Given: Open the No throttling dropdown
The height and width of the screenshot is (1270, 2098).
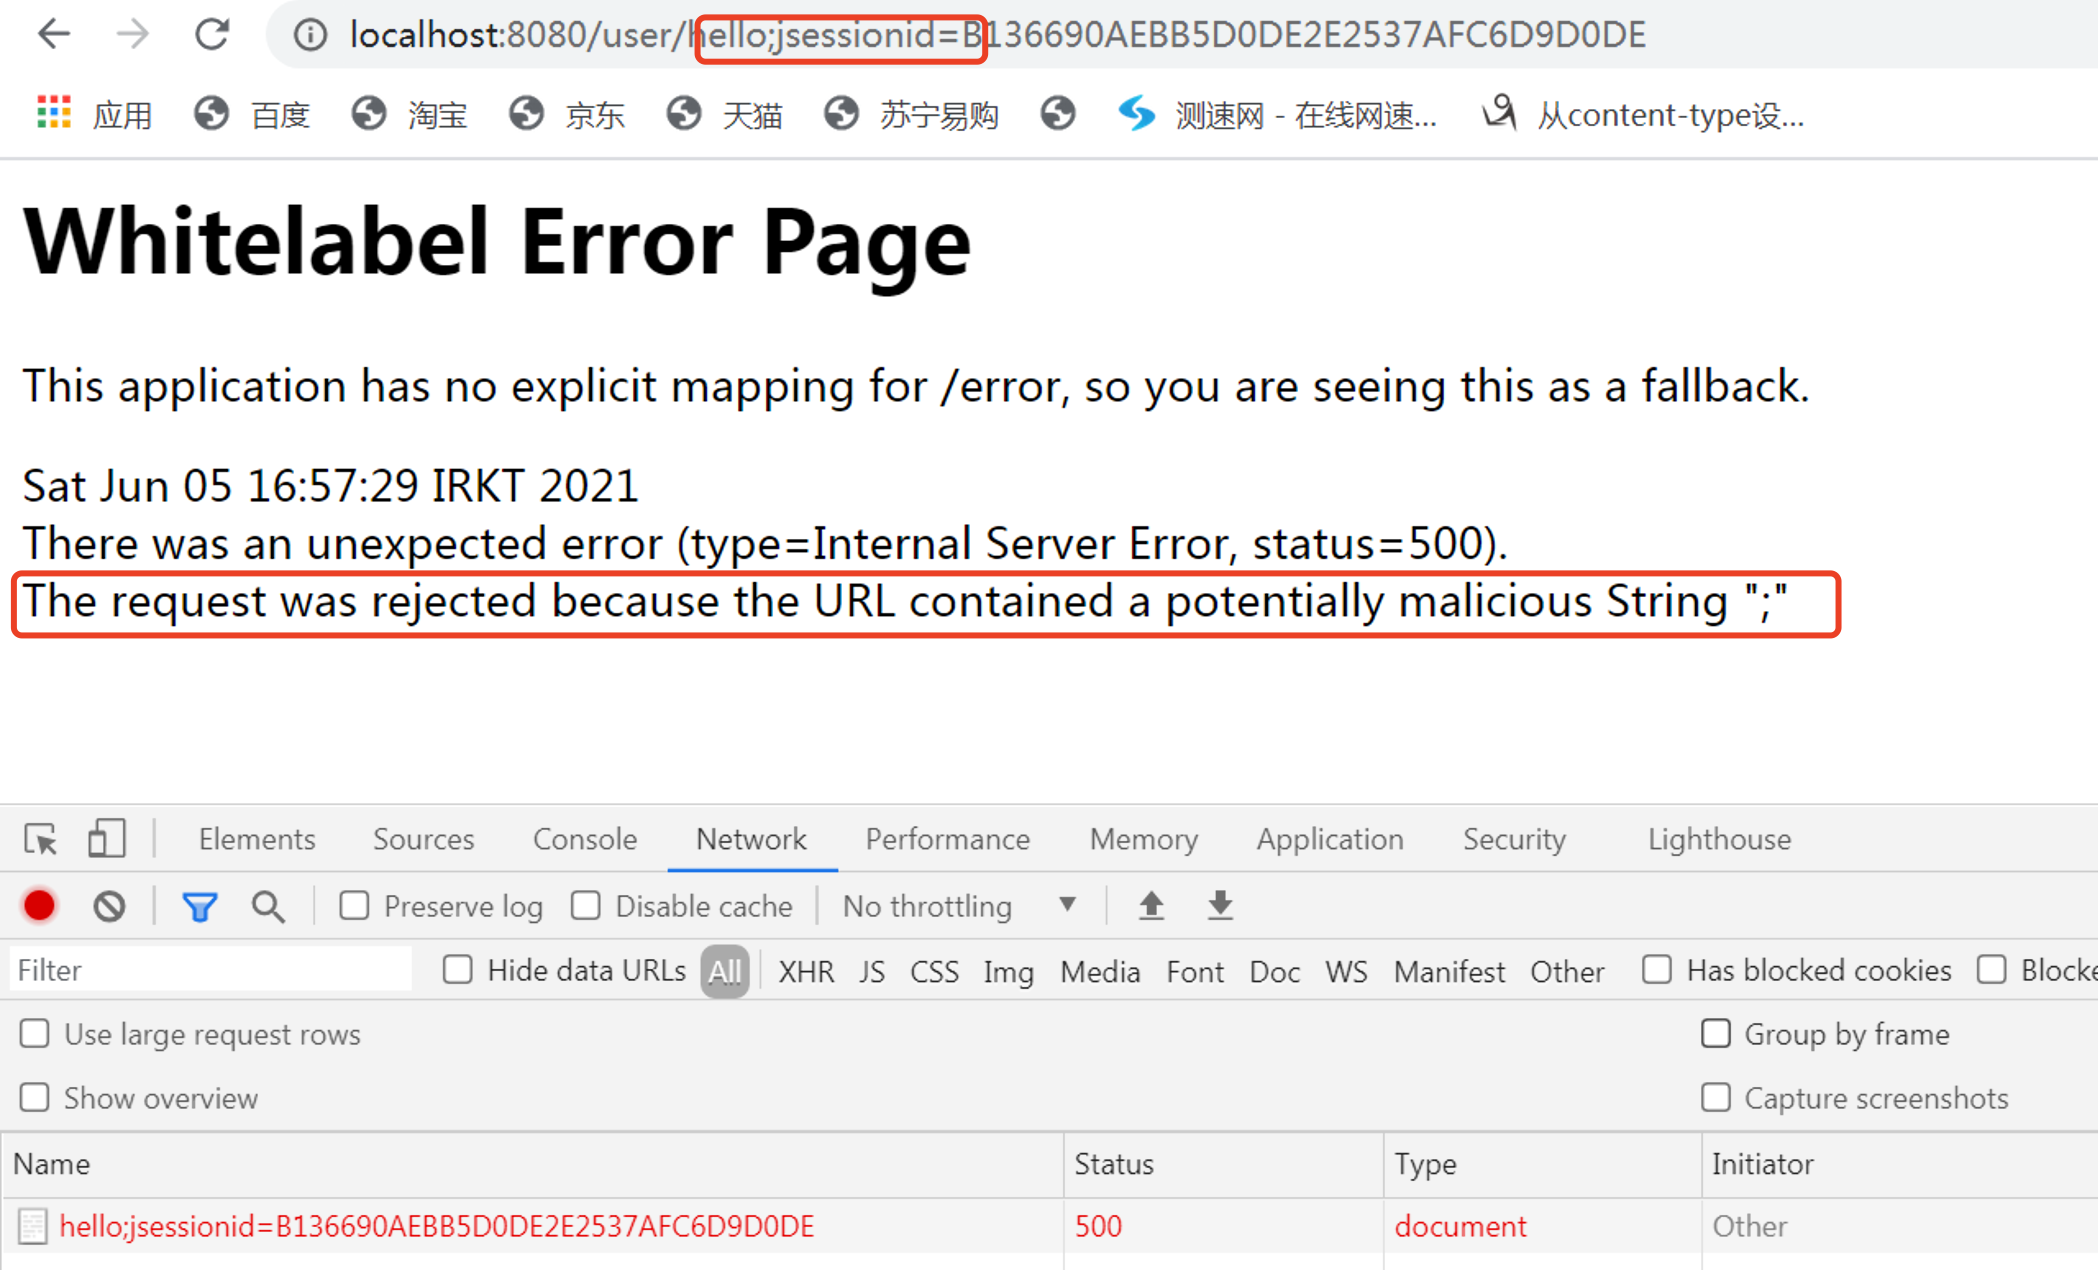Looking at the screenshot, I should pos(958,906).
